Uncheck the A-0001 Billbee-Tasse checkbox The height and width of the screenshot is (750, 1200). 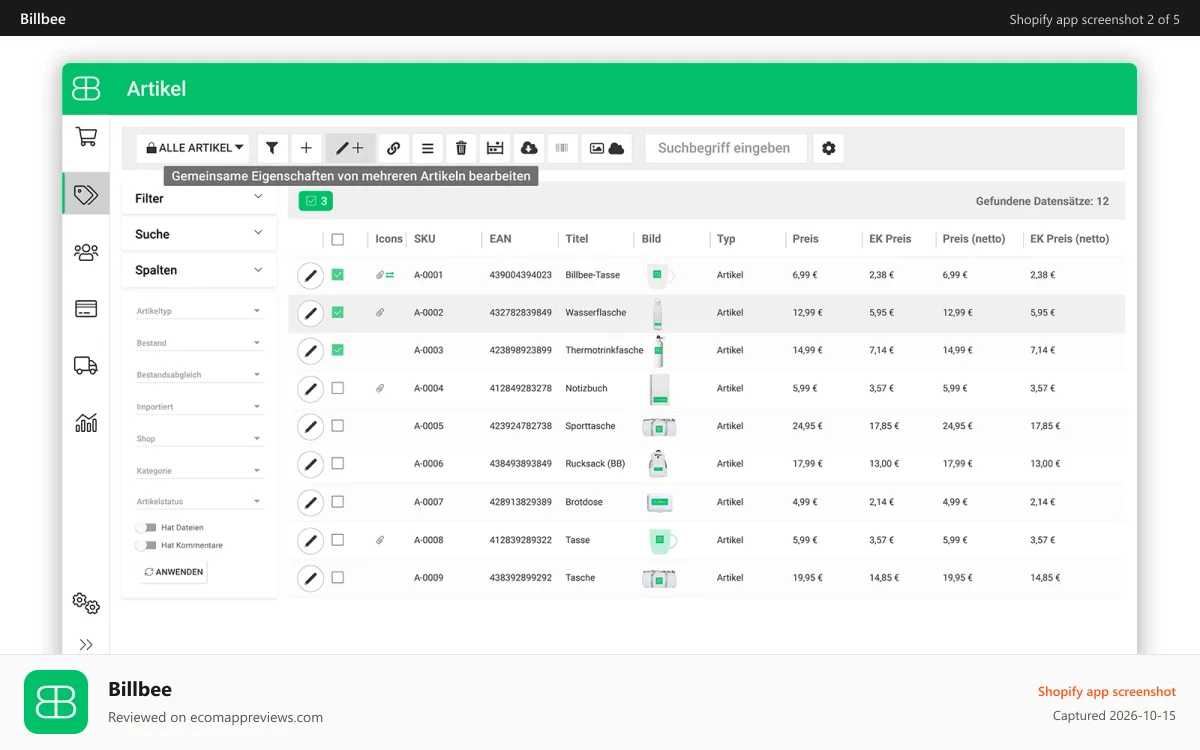pos(337,274)
